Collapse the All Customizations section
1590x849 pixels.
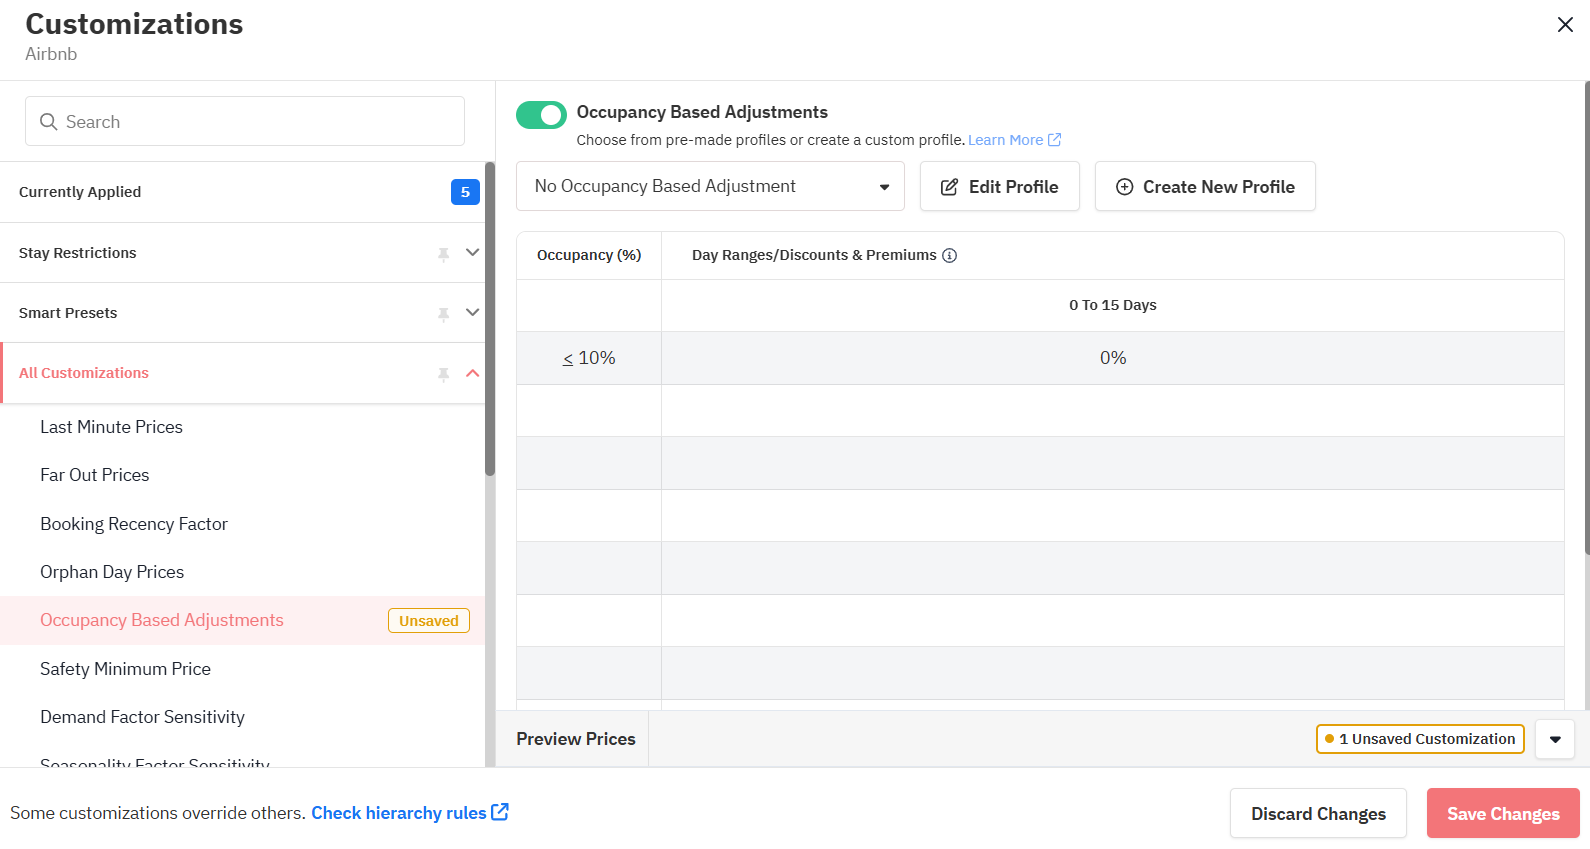click(473, 373)
